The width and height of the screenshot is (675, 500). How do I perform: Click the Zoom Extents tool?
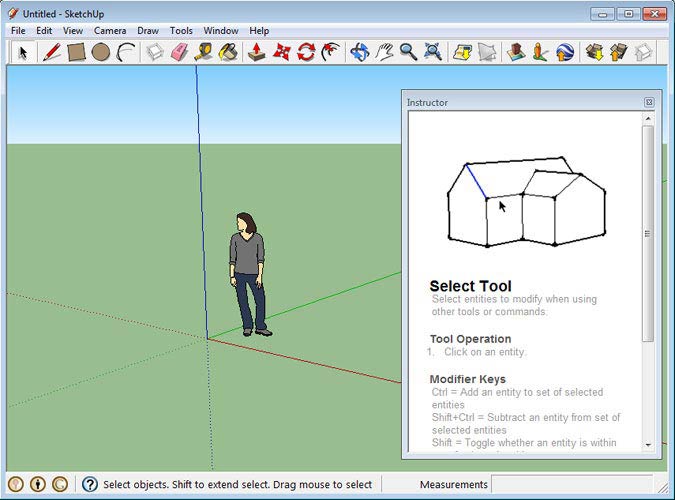click(x=433, y=51)
